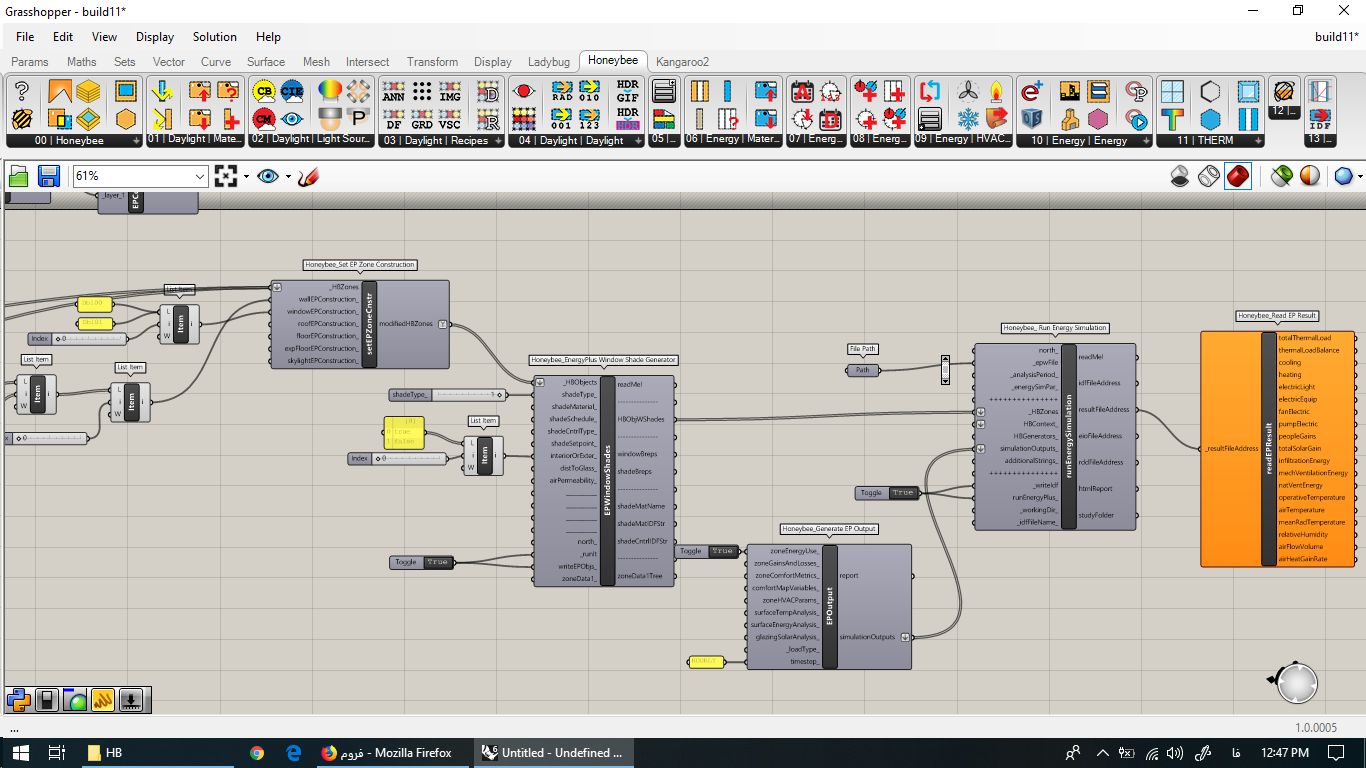1366x768 pixels.
Task: Click the zoom extents icon
Action: 225,176
